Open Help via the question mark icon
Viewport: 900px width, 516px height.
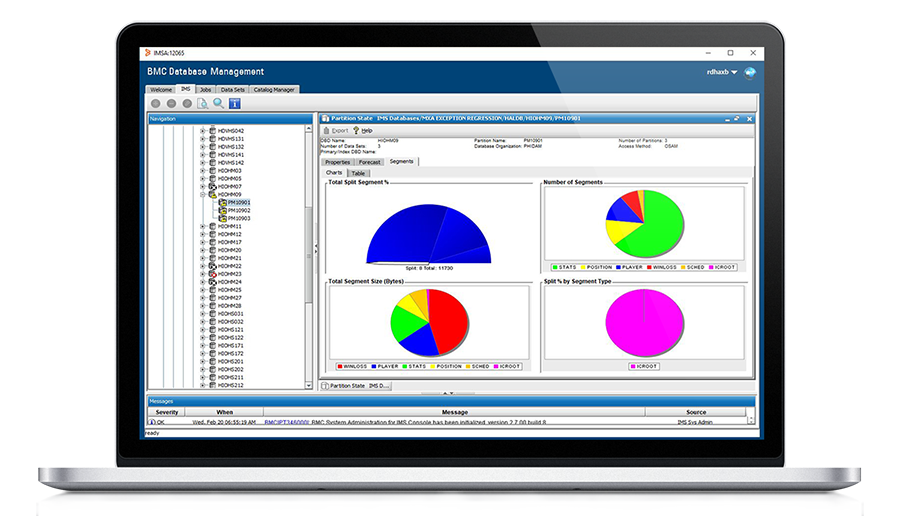(356, 130)
